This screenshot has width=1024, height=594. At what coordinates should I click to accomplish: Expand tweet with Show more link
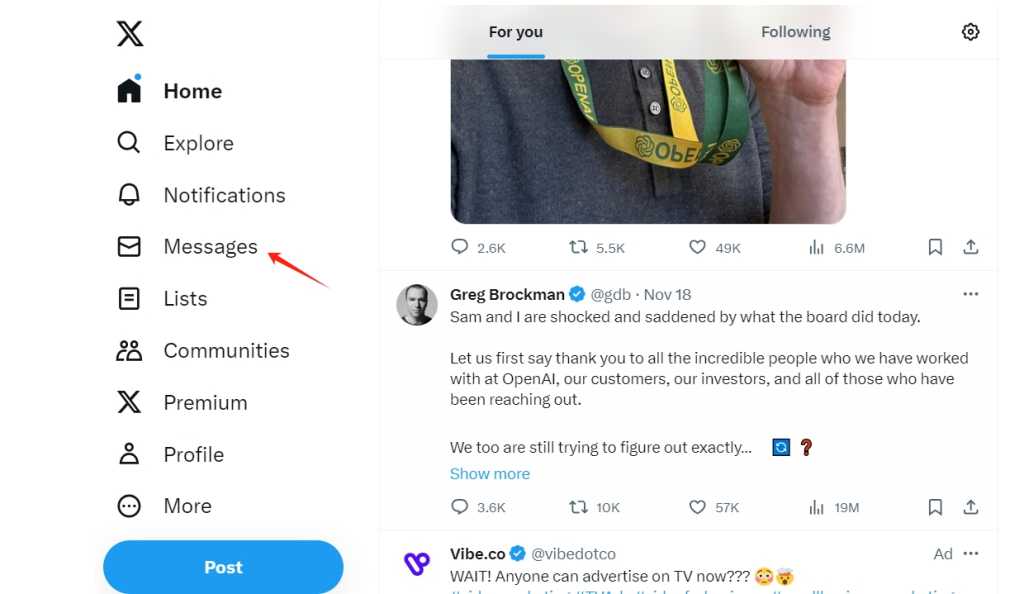pos(490,474)
